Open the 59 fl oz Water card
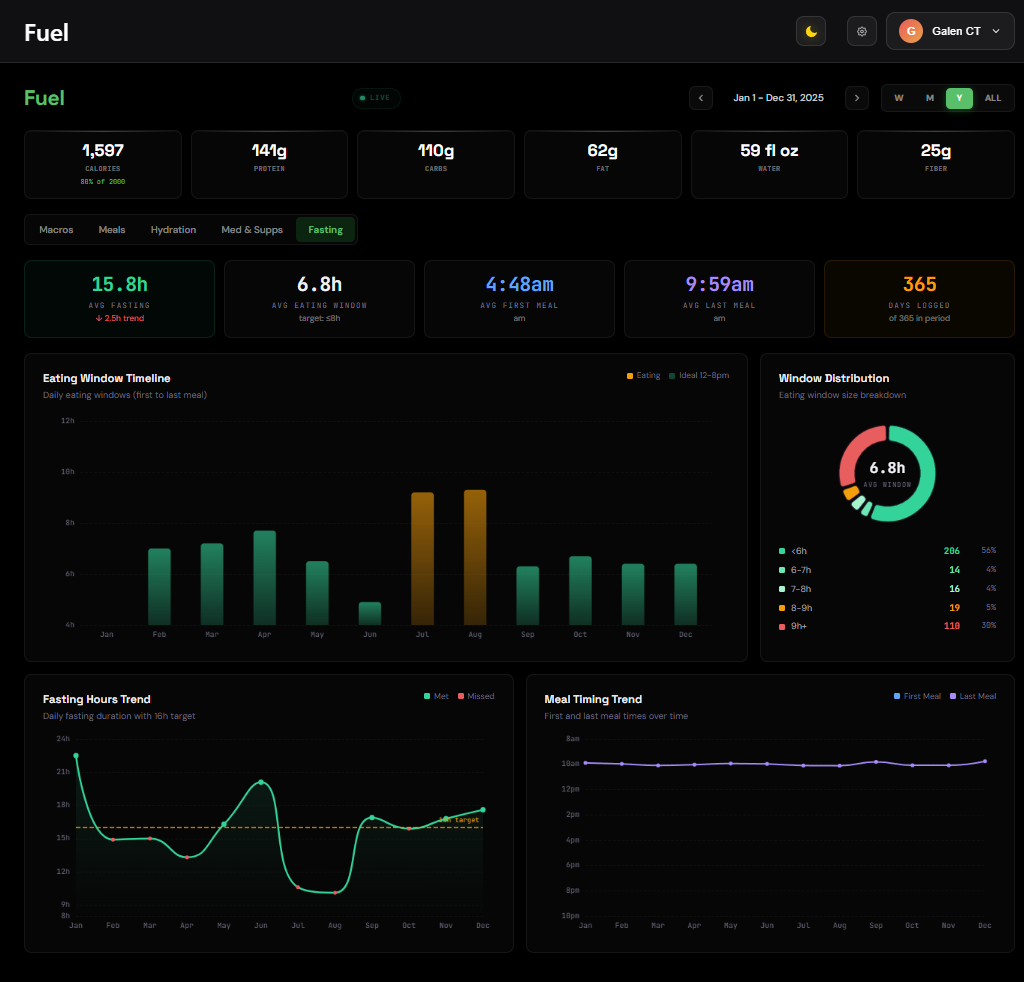Viewport: 1024px width, 982px height. point(769,165)
